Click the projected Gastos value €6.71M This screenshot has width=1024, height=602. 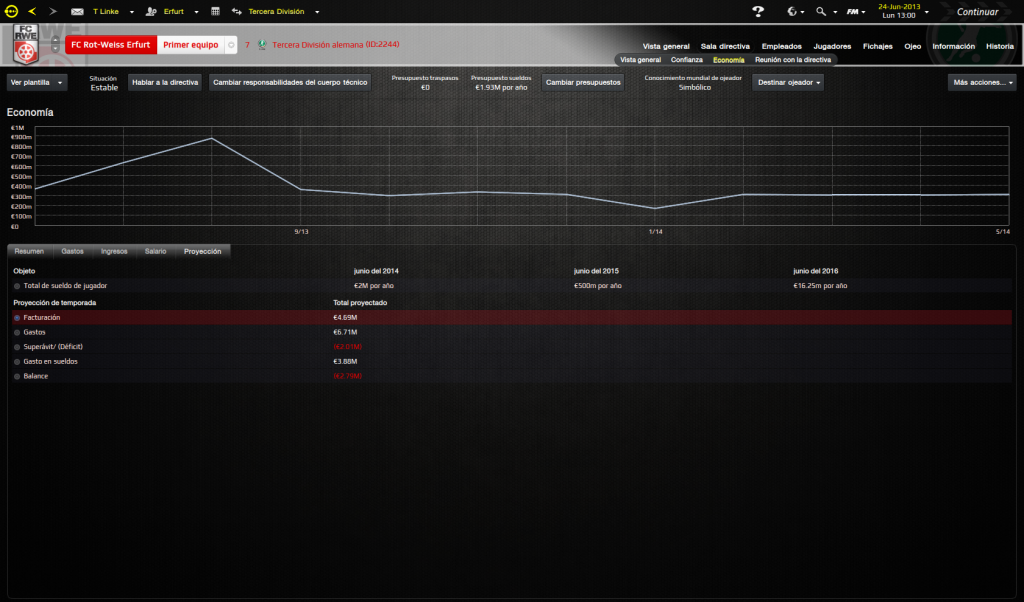click(x=345, y=332)
